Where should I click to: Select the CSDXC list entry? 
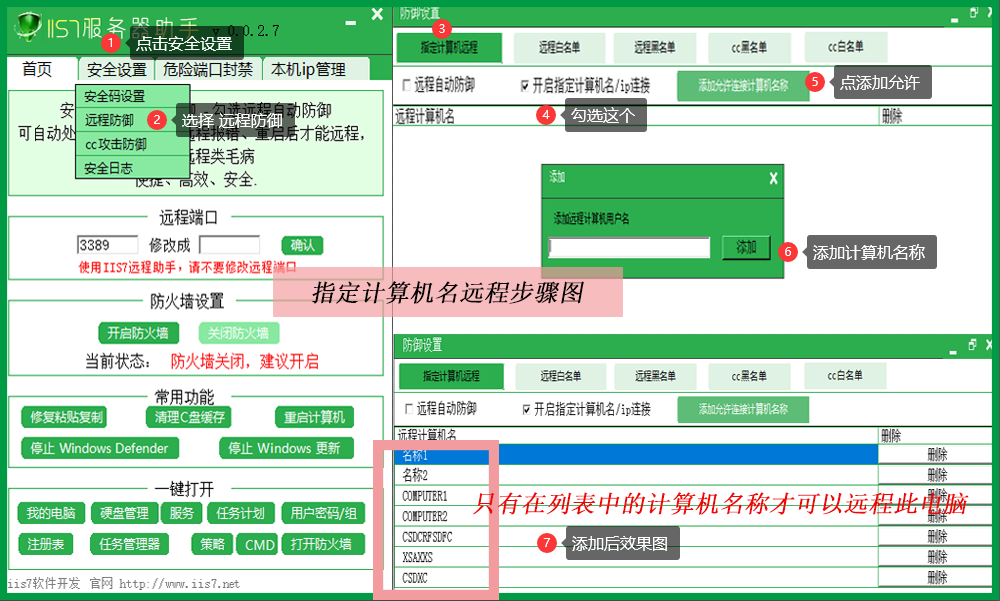click(x=636, y=577)
